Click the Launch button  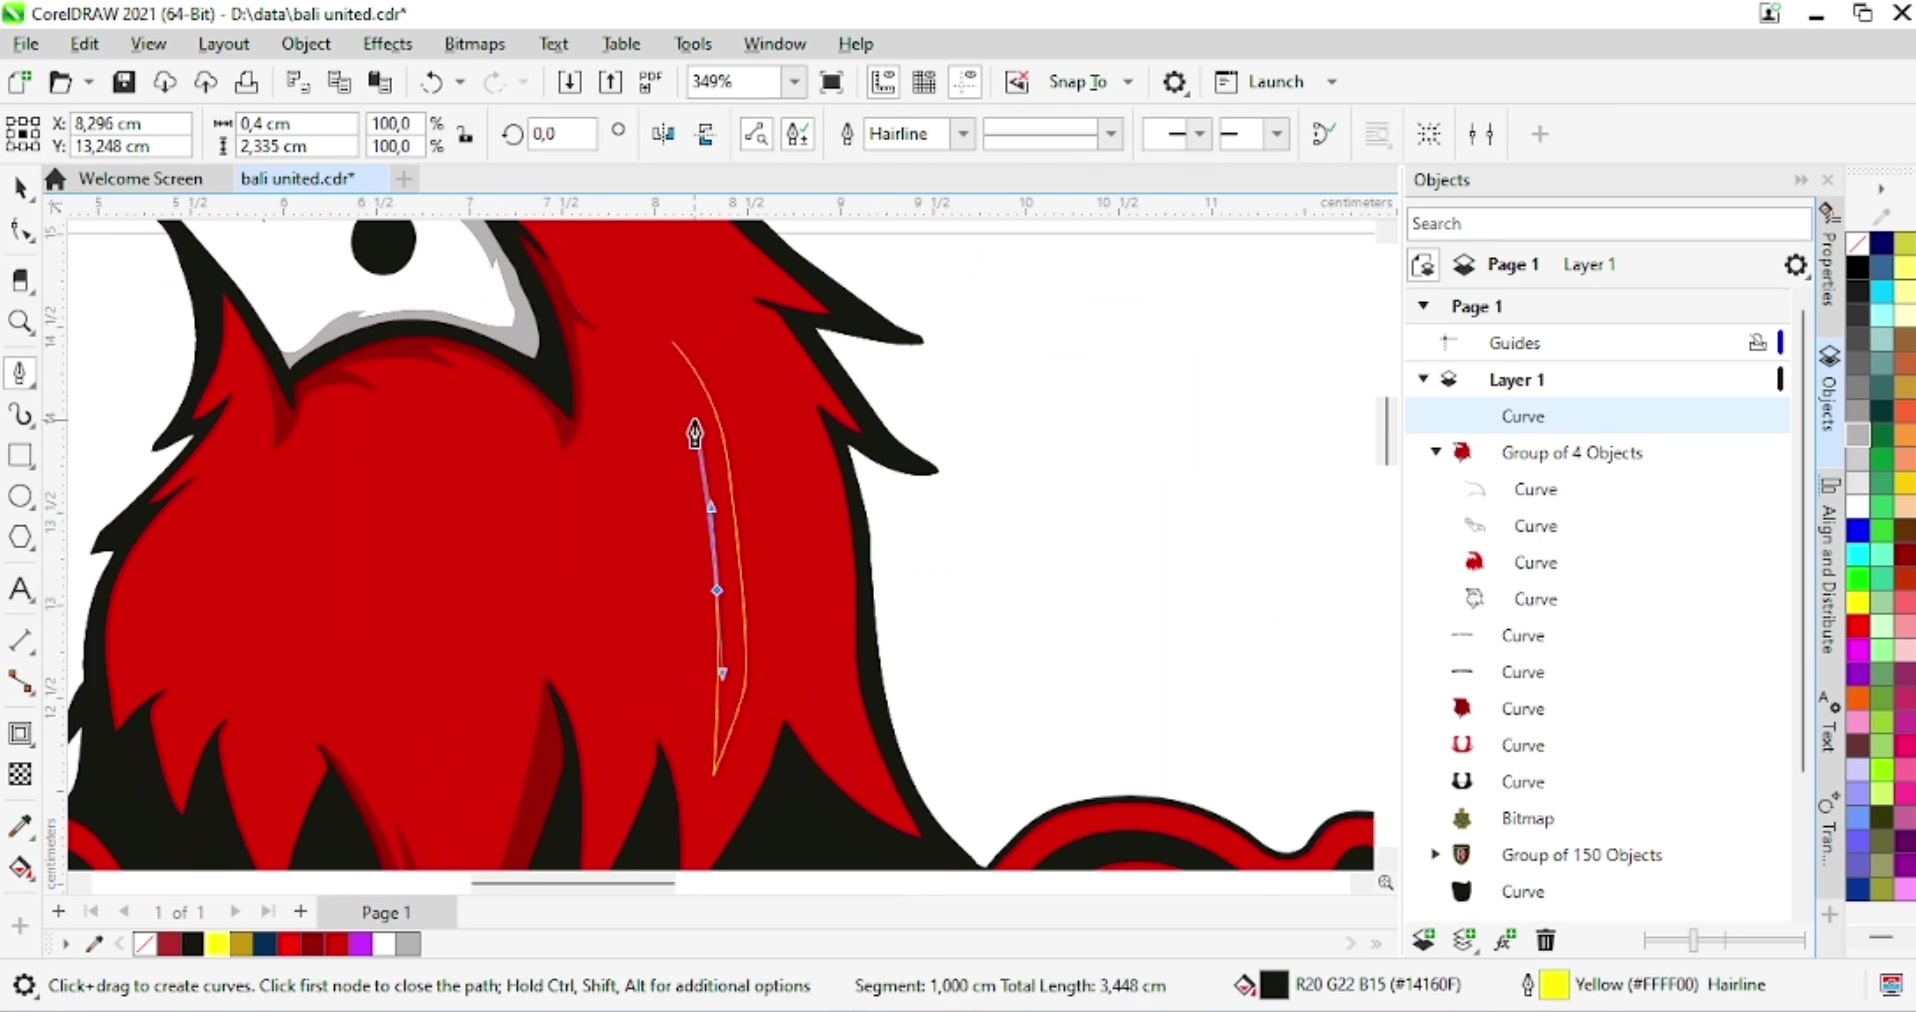[x=1260, y=82]
